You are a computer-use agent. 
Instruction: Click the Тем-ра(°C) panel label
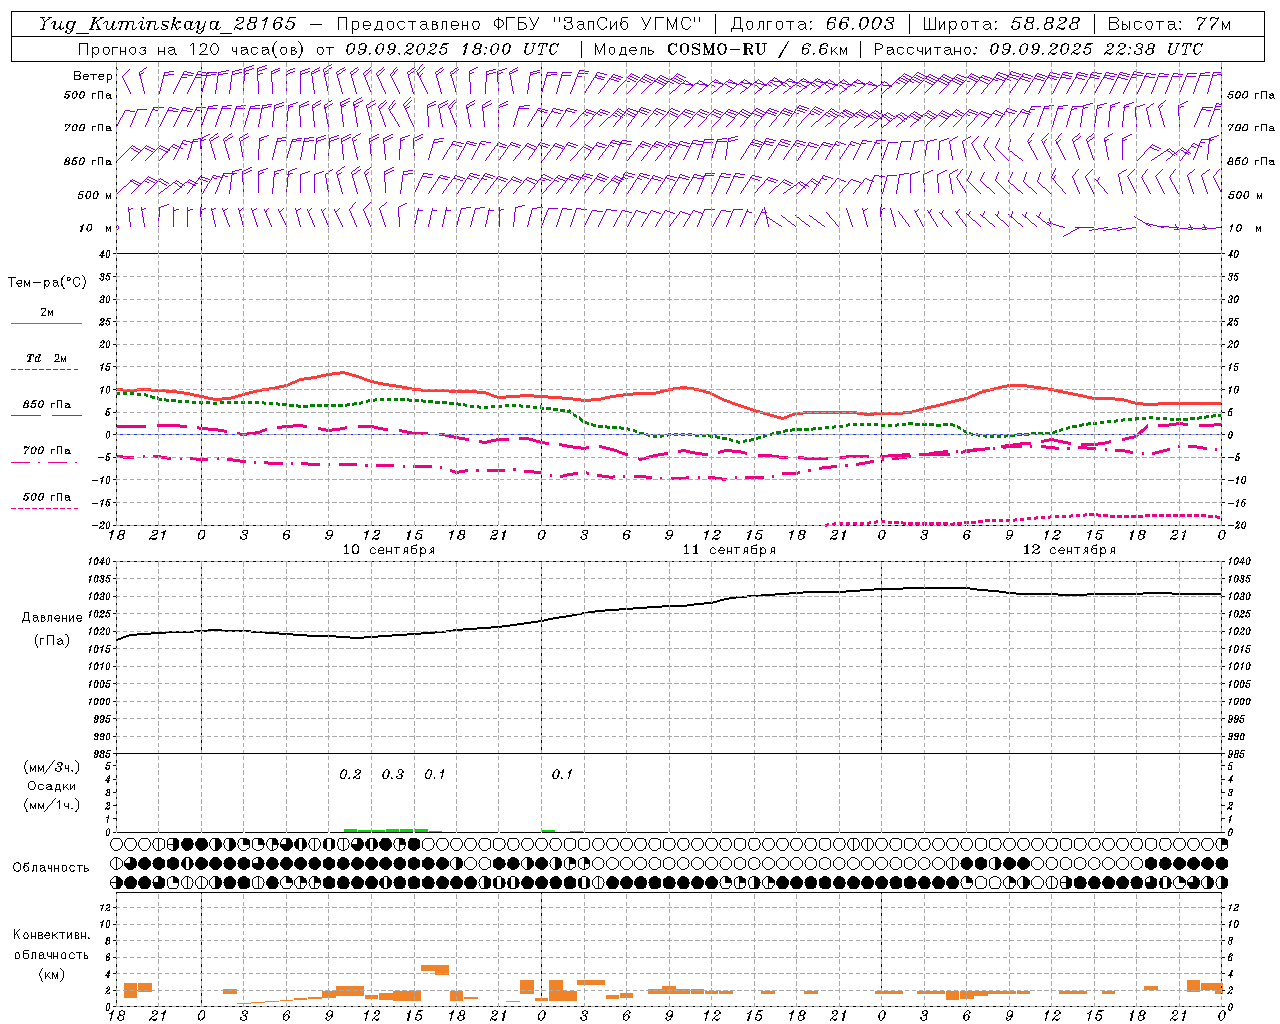(47, 283)
